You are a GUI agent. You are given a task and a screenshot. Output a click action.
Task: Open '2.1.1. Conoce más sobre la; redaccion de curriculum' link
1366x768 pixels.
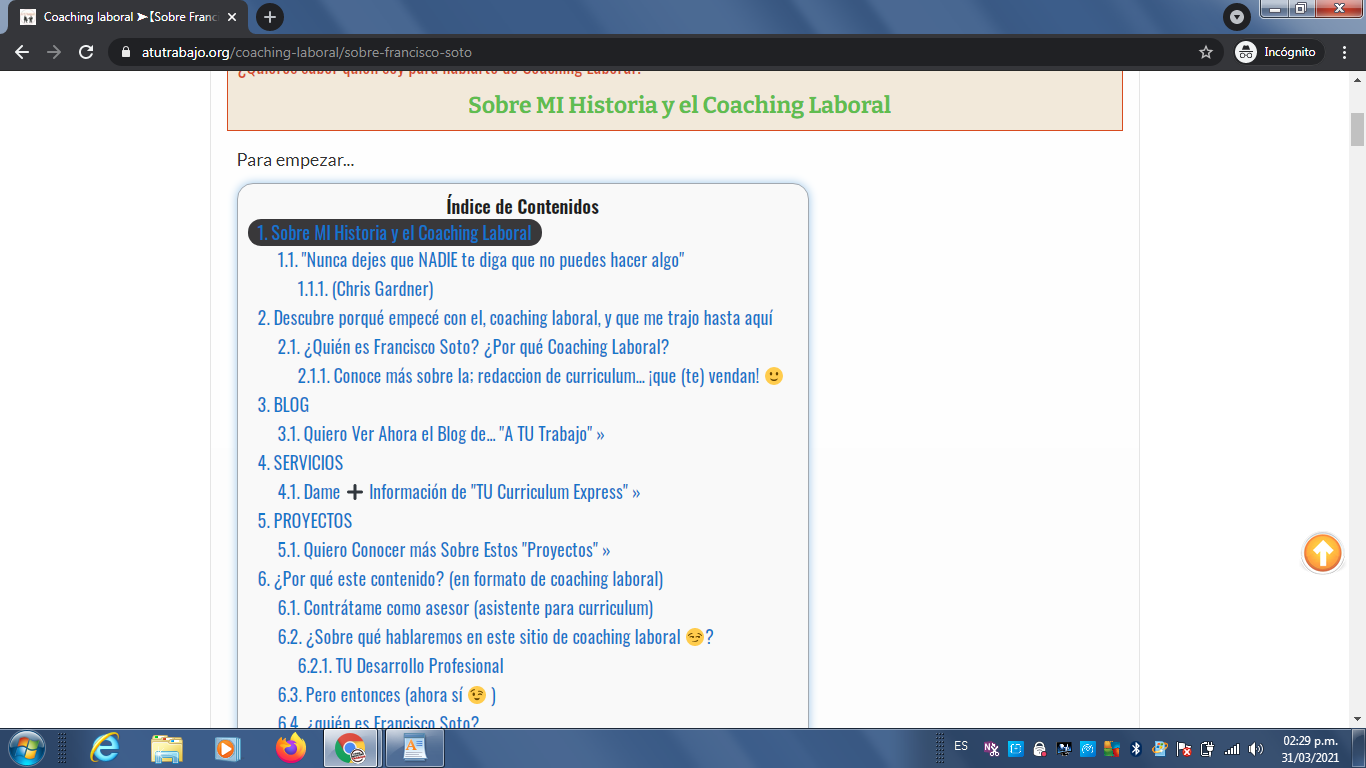click(540, 377)
